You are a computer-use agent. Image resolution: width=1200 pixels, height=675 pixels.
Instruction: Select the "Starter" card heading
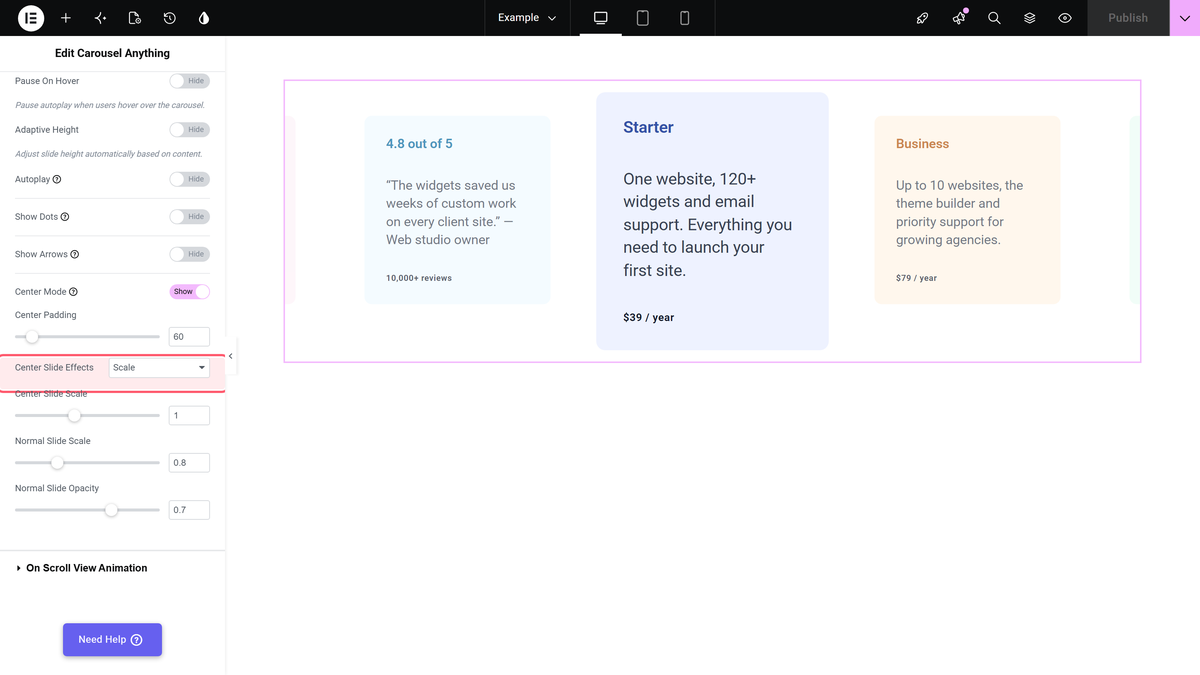click(x=648, y=127)
